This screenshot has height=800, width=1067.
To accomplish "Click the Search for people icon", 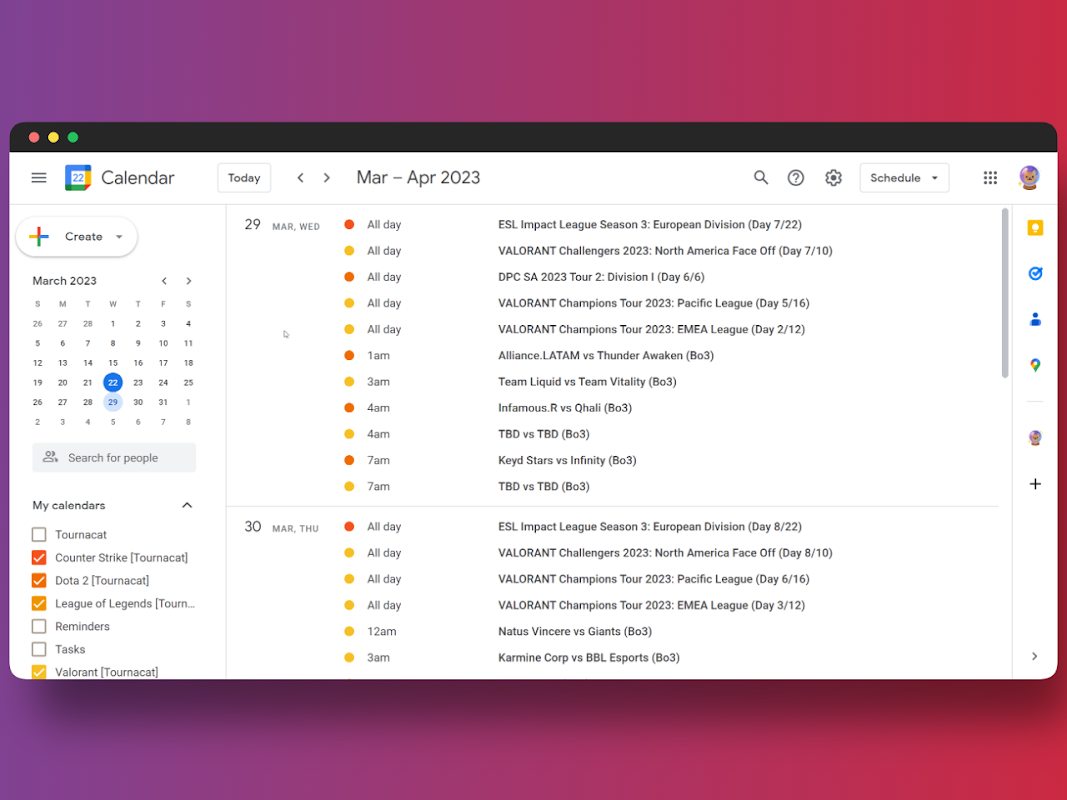I will (x=50, y=457).
